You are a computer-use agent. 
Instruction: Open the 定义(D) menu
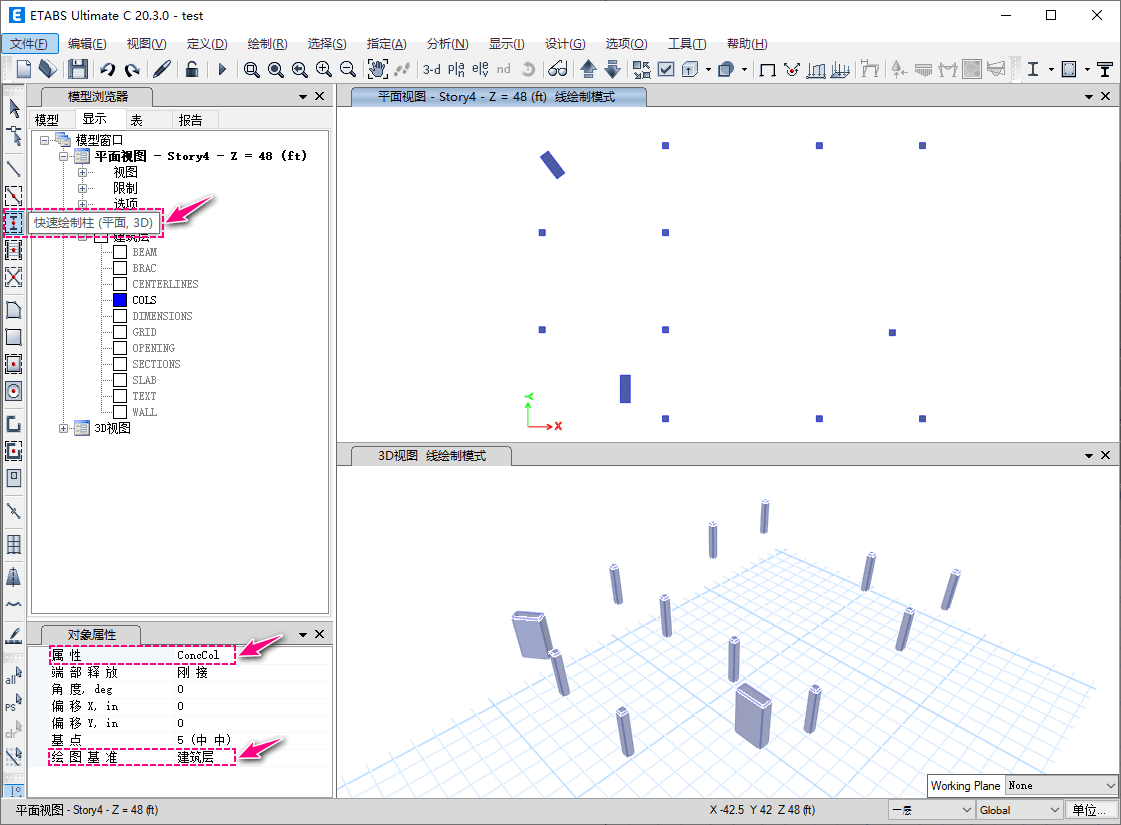[207, 44]
